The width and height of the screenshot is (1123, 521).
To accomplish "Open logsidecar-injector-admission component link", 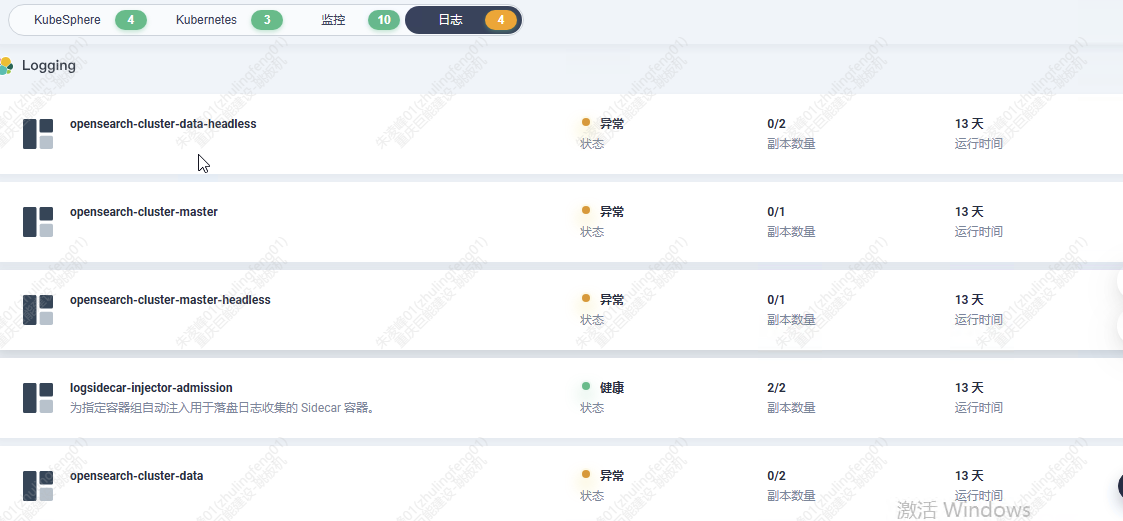I will point(151,388).
